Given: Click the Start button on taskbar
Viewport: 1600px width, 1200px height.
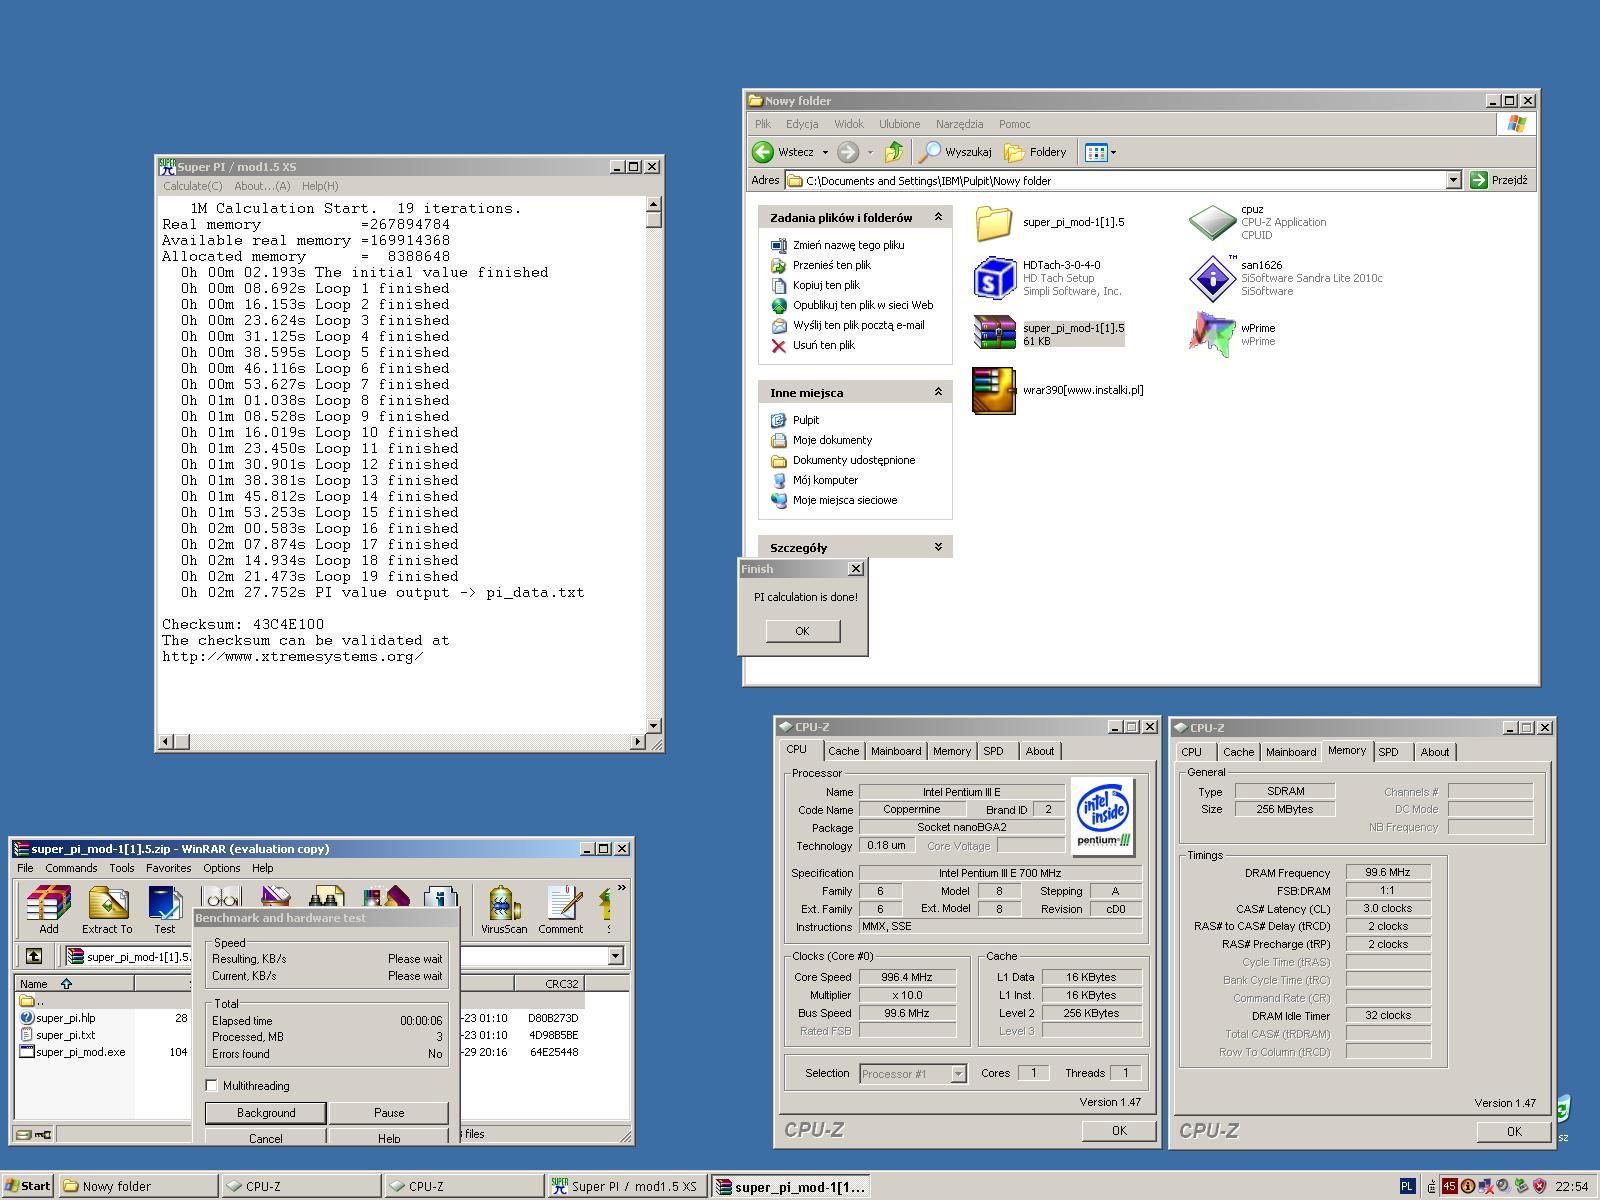Looking at the screenshot, I should [28, 1186].
